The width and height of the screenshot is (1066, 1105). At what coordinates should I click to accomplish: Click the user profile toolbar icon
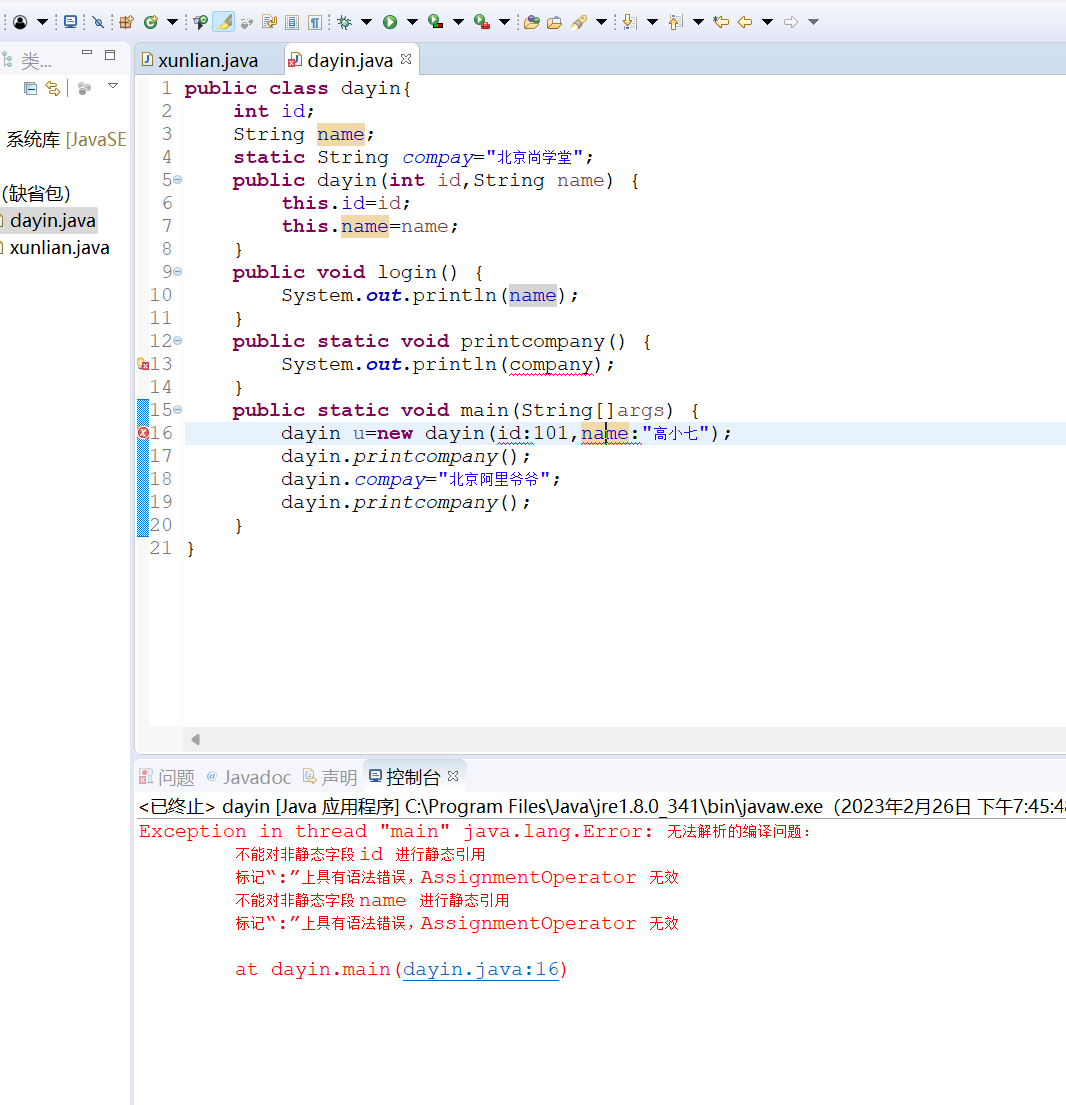(x=20, y=22)
